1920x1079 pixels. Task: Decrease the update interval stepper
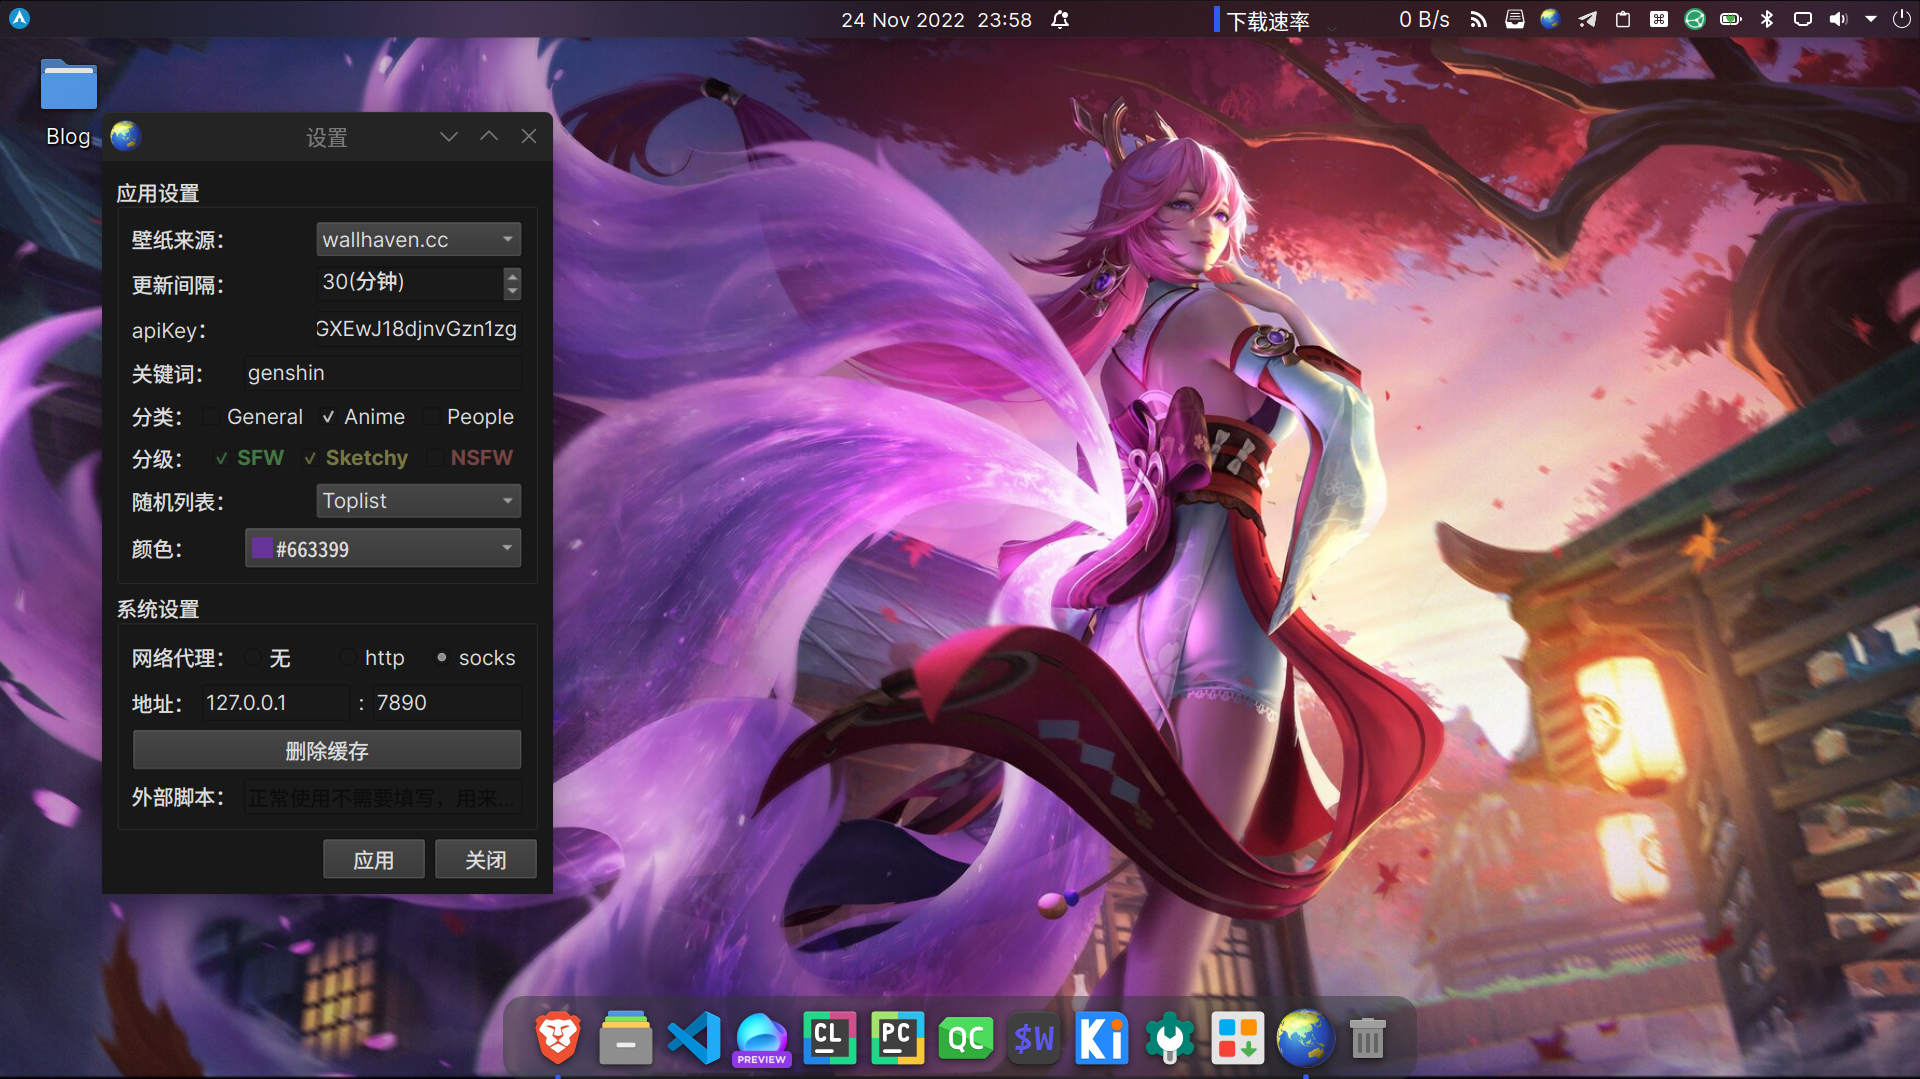click(x=512, y=292)
